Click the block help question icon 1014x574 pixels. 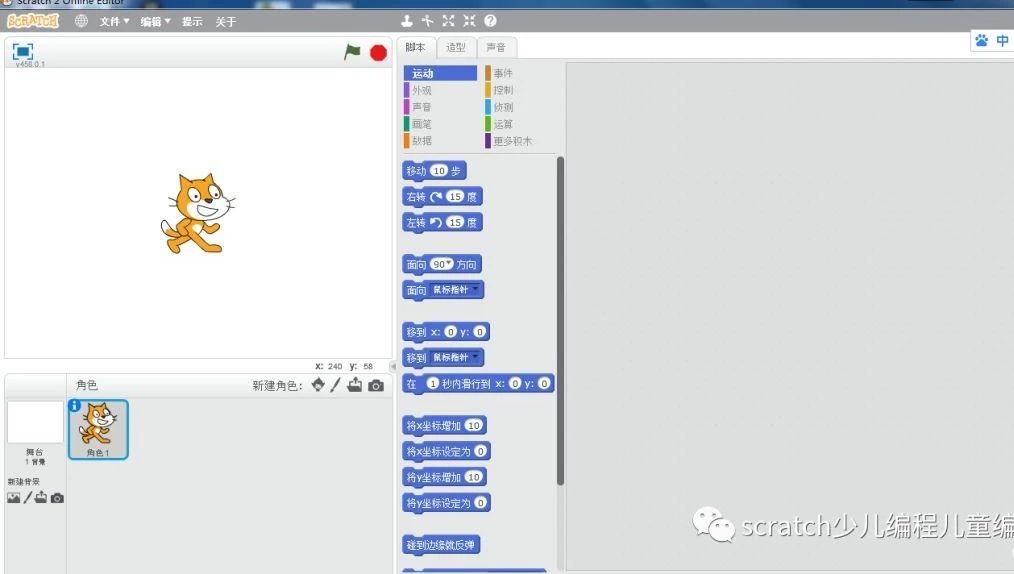tap(490, 21)
